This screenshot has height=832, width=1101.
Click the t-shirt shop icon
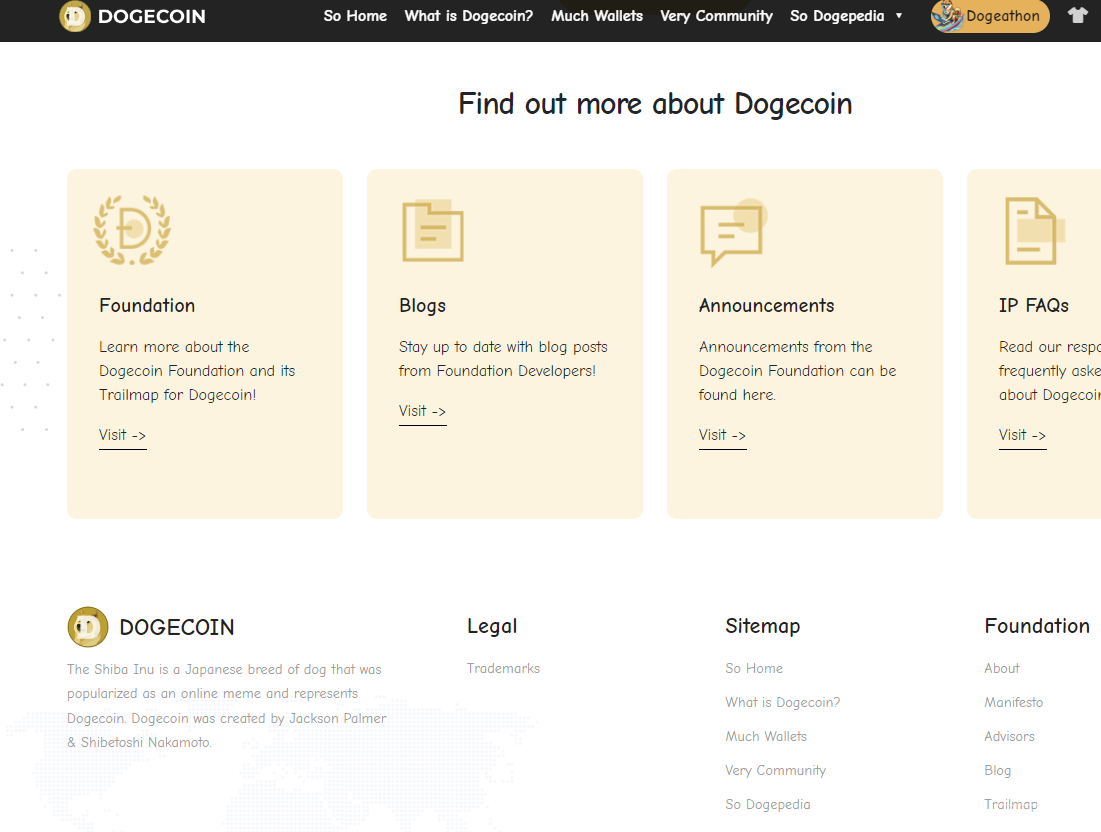tap(1077, 16)
